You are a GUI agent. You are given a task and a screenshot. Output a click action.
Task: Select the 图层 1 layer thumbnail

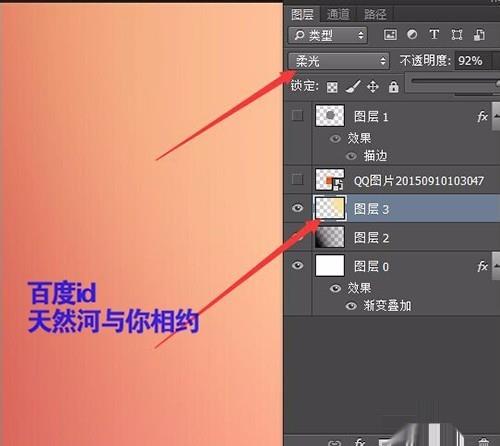point(330,116)
